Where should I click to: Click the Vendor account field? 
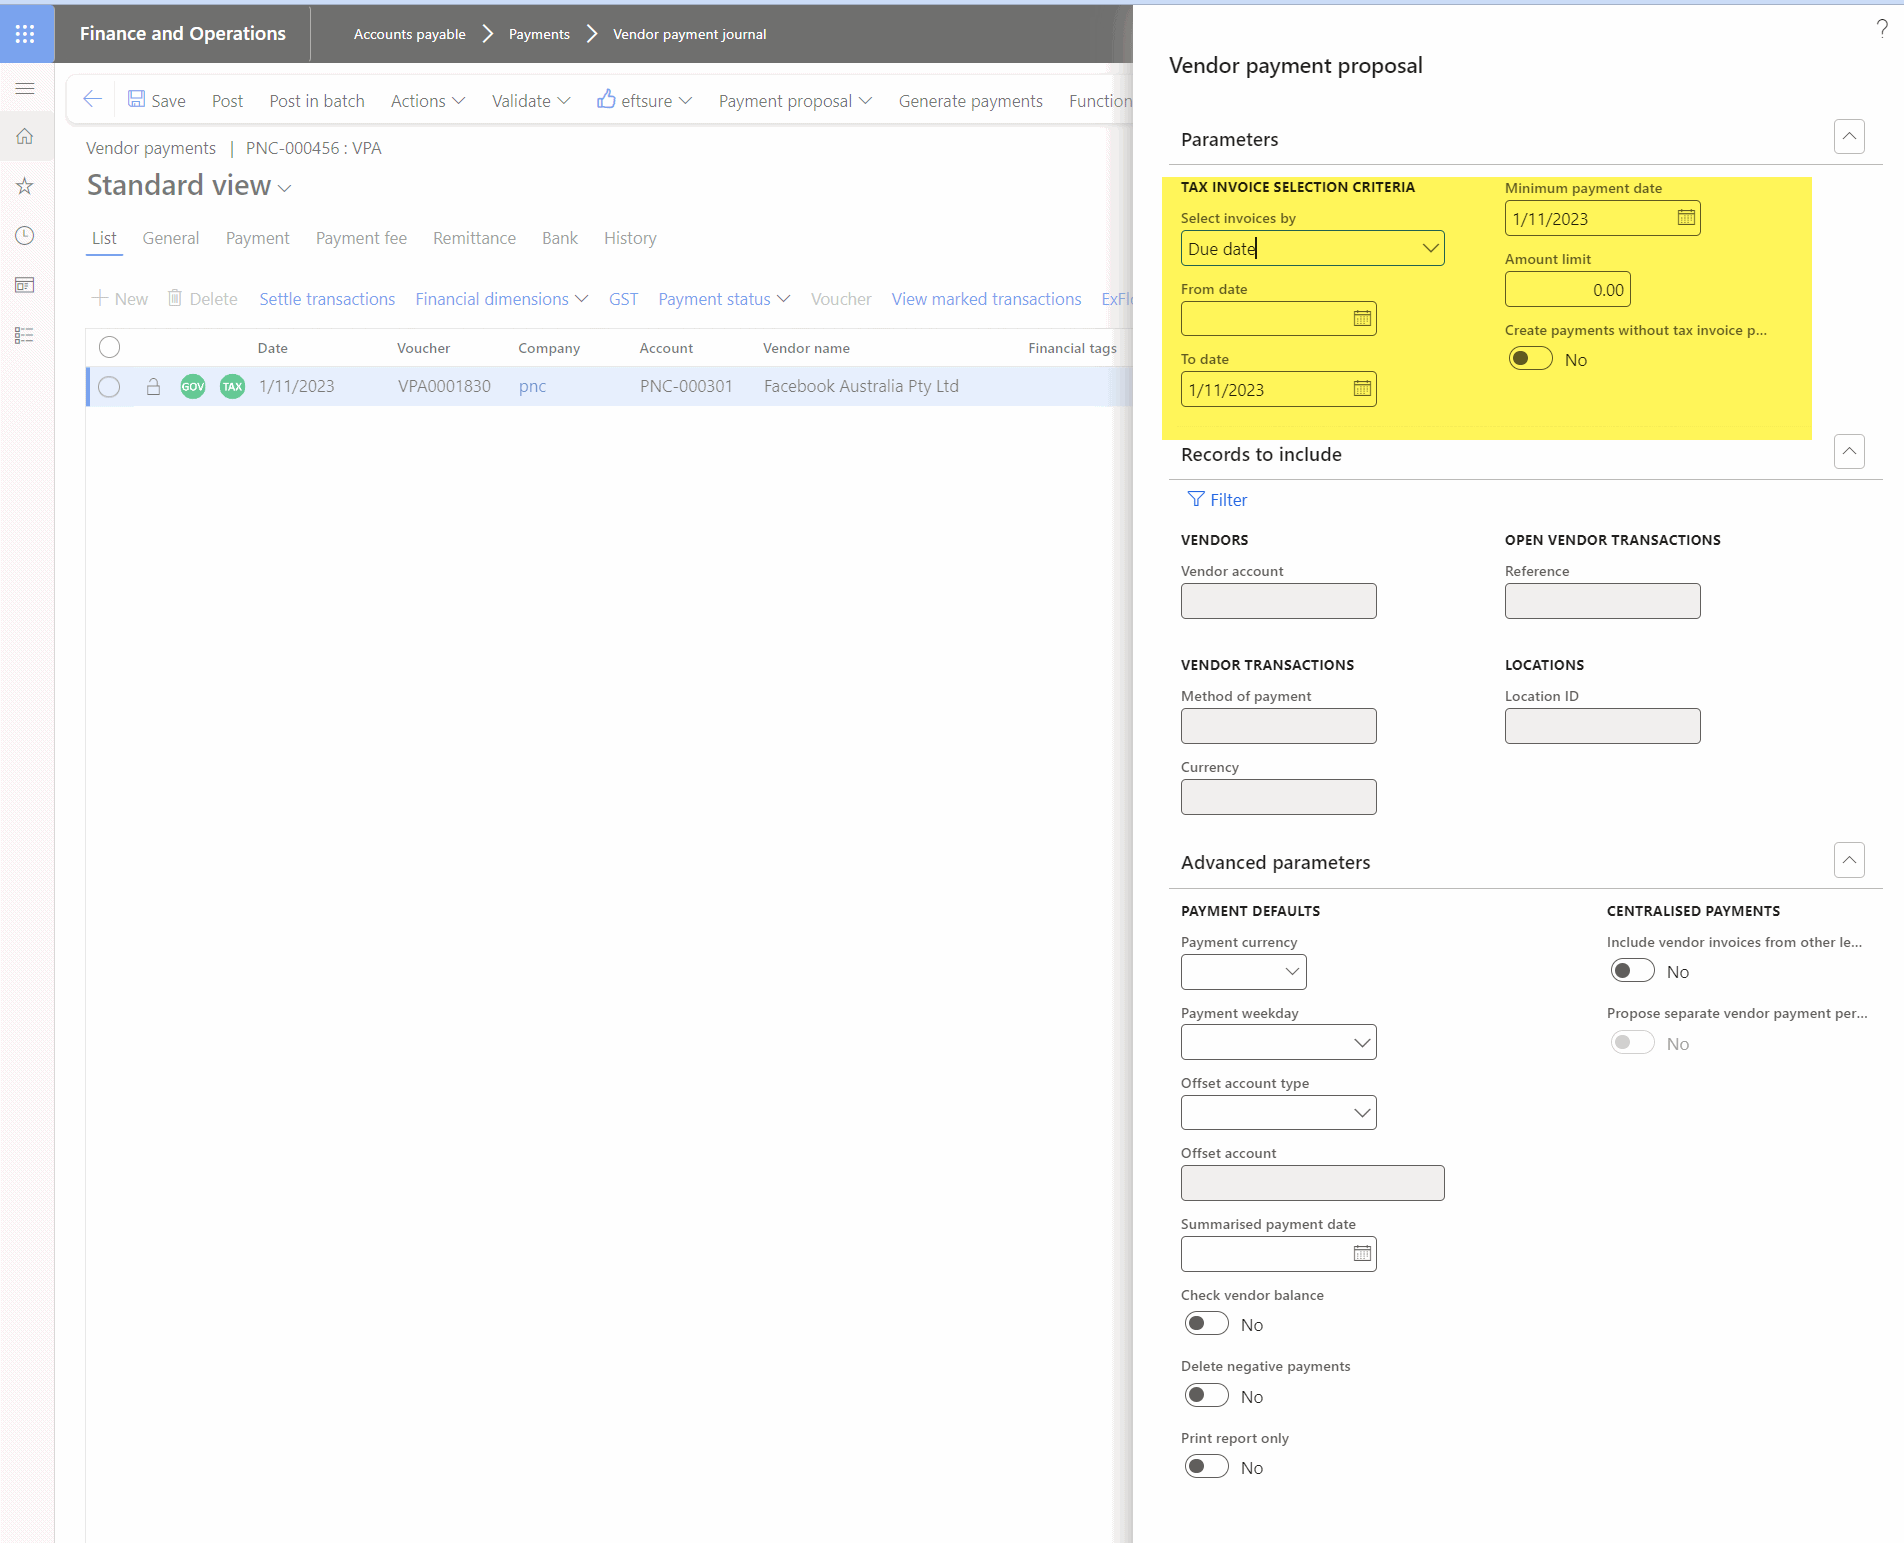tap(1278, 600)
